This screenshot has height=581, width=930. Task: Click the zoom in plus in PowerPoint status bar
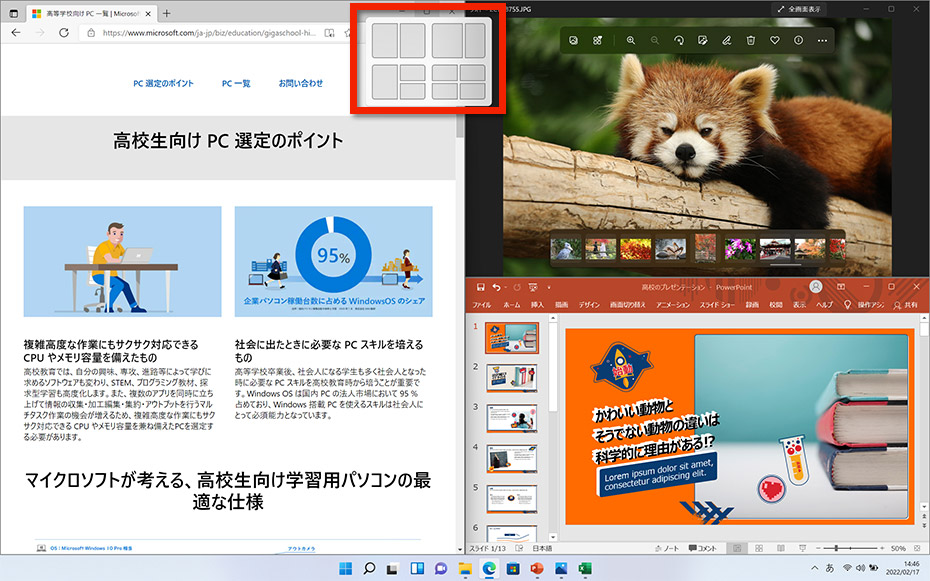tap(882, 548)
